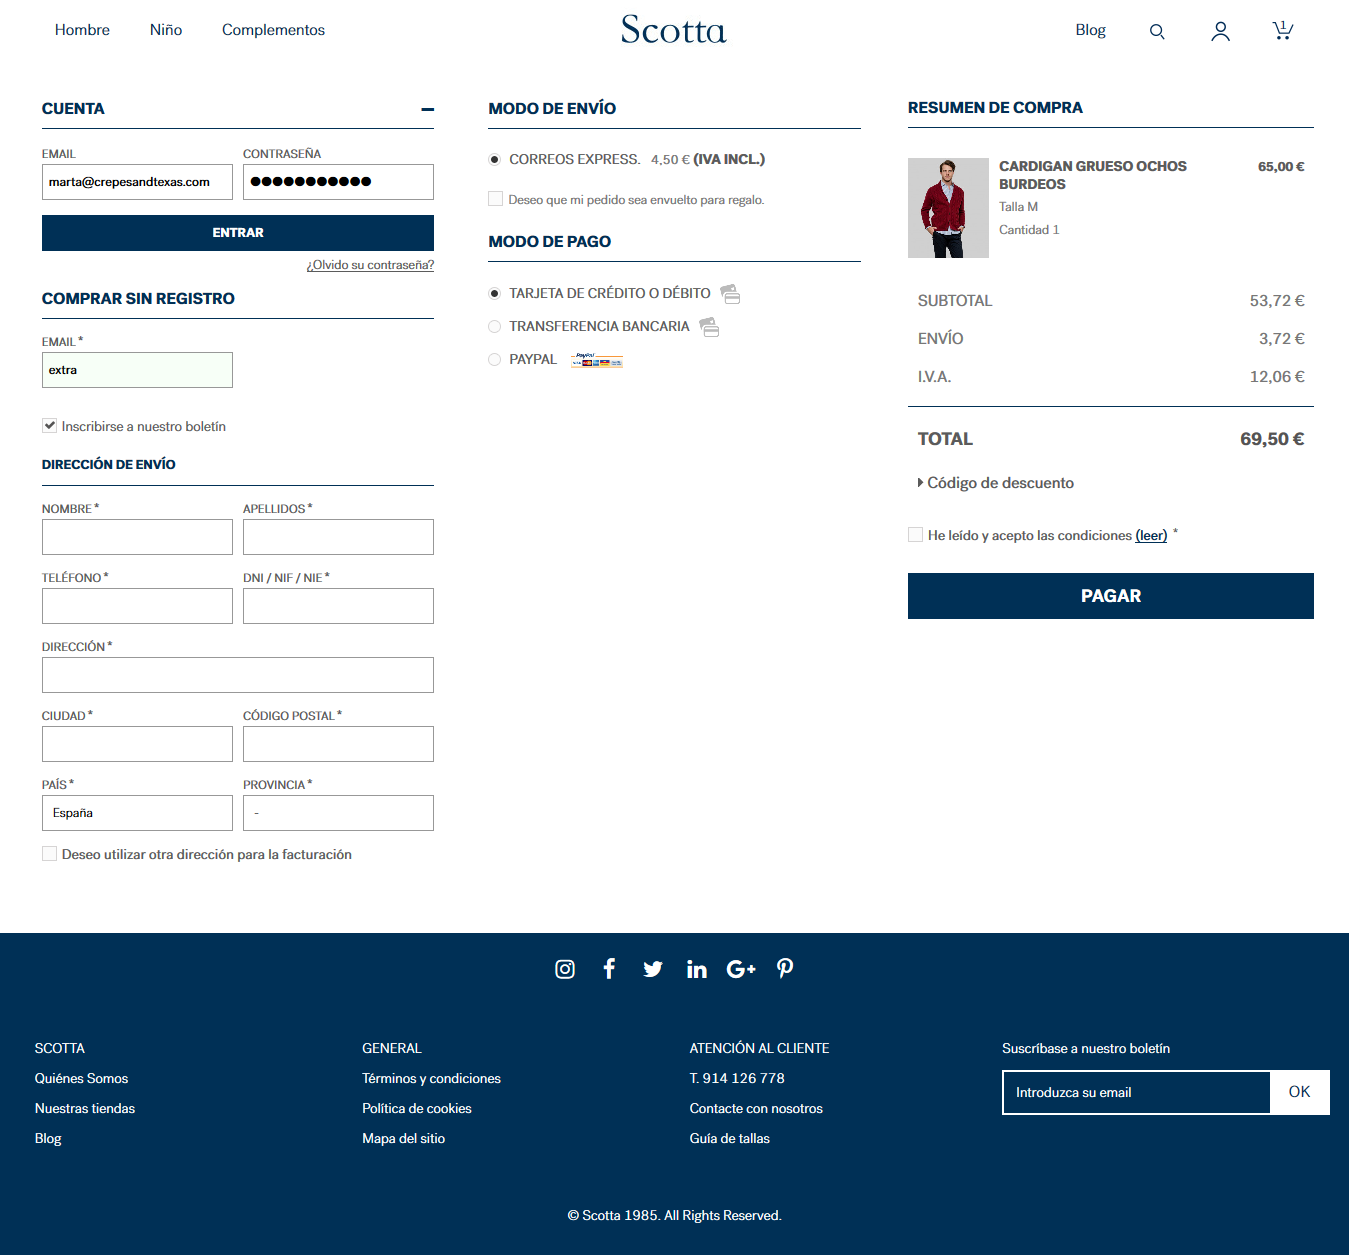Open the Complementos menu
This screenshot has width=1349, height=1255.
pos(273,30)
